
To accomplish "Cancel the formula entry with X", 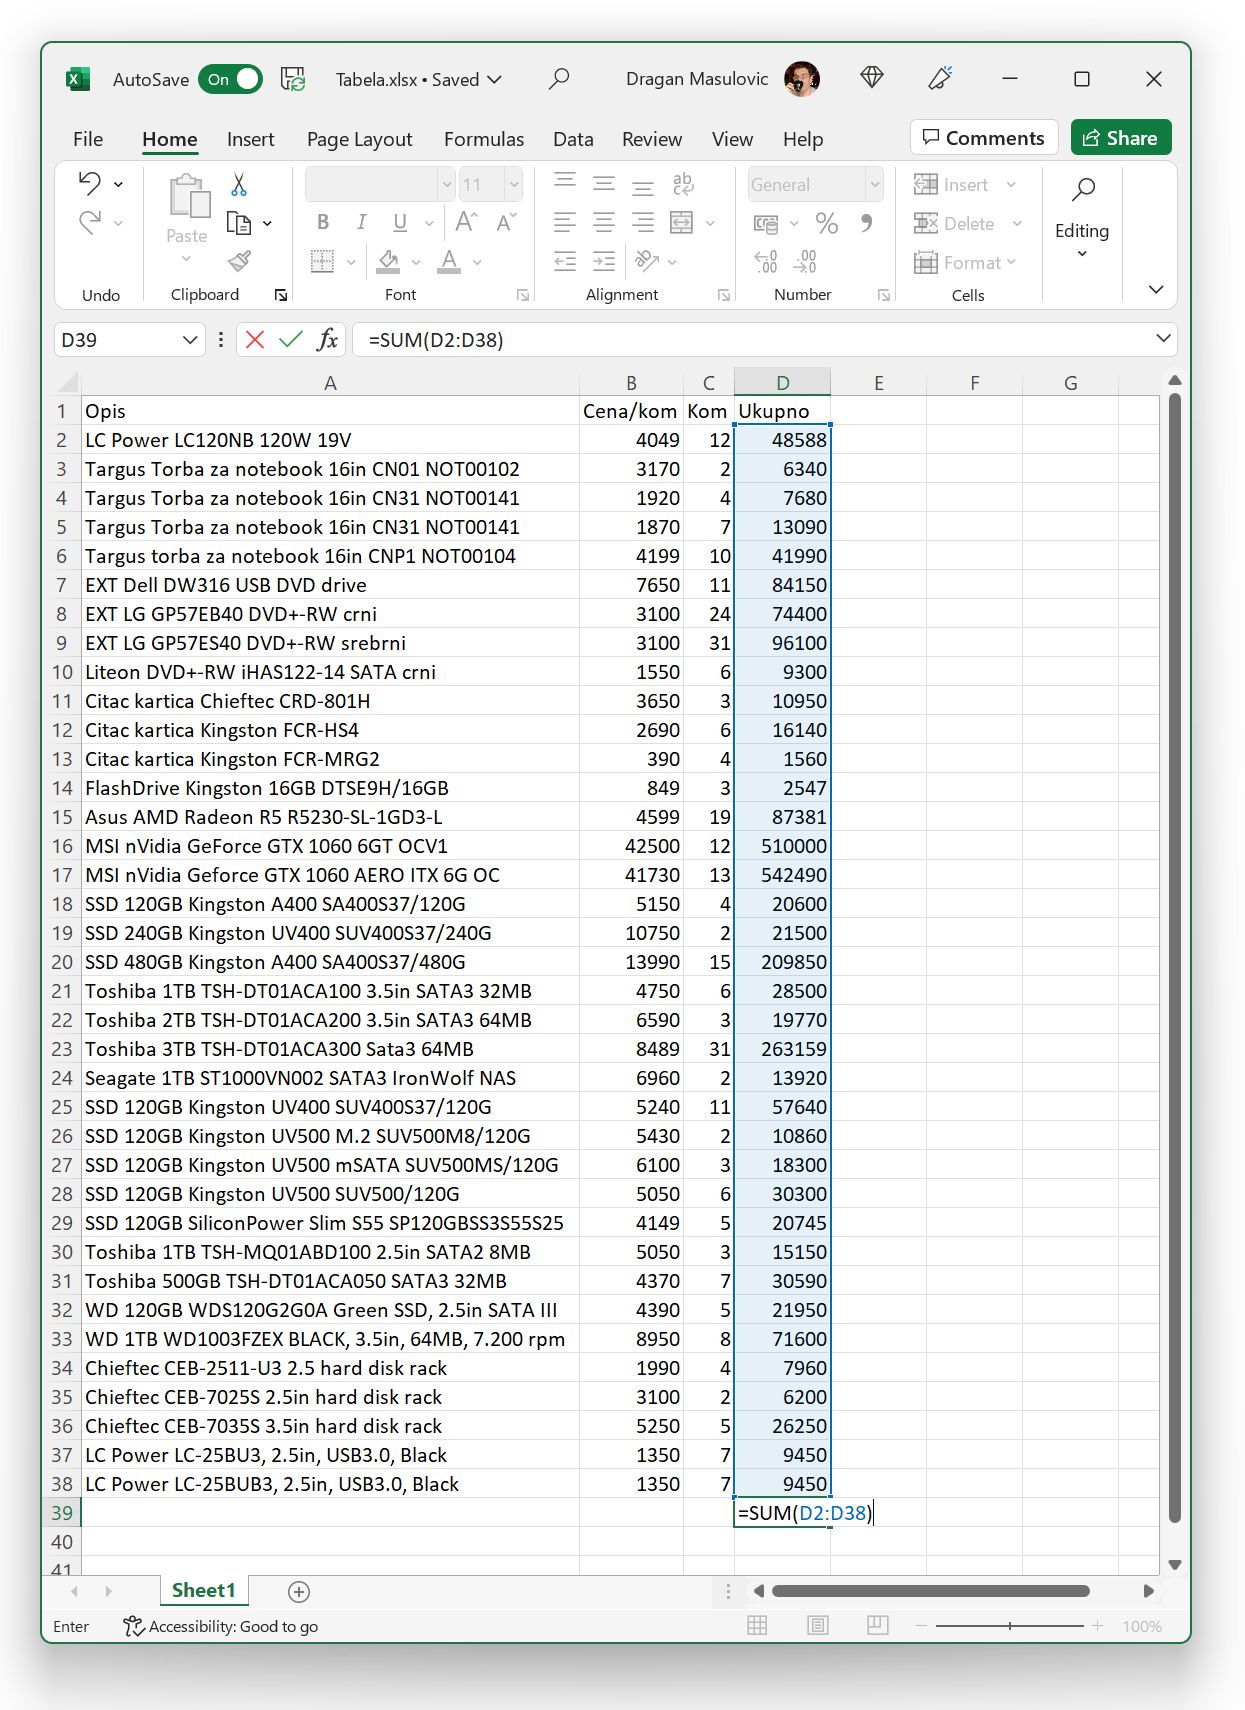I will pyautogui.click(x=255, y=340).
